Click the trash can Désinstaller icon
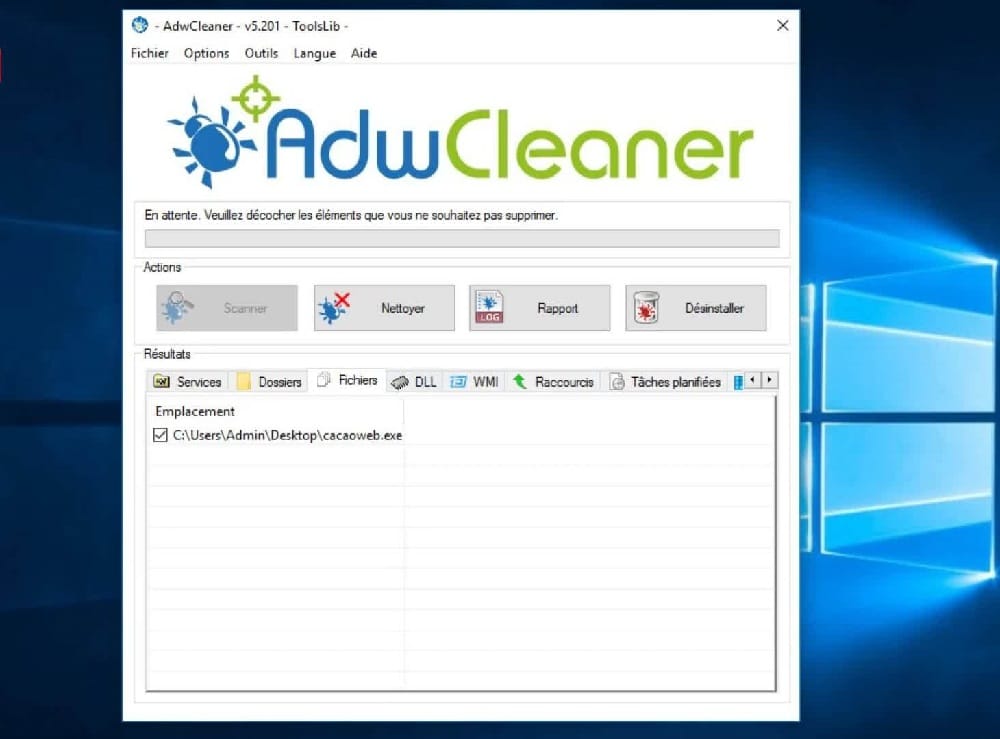 (x=646, y=307)
